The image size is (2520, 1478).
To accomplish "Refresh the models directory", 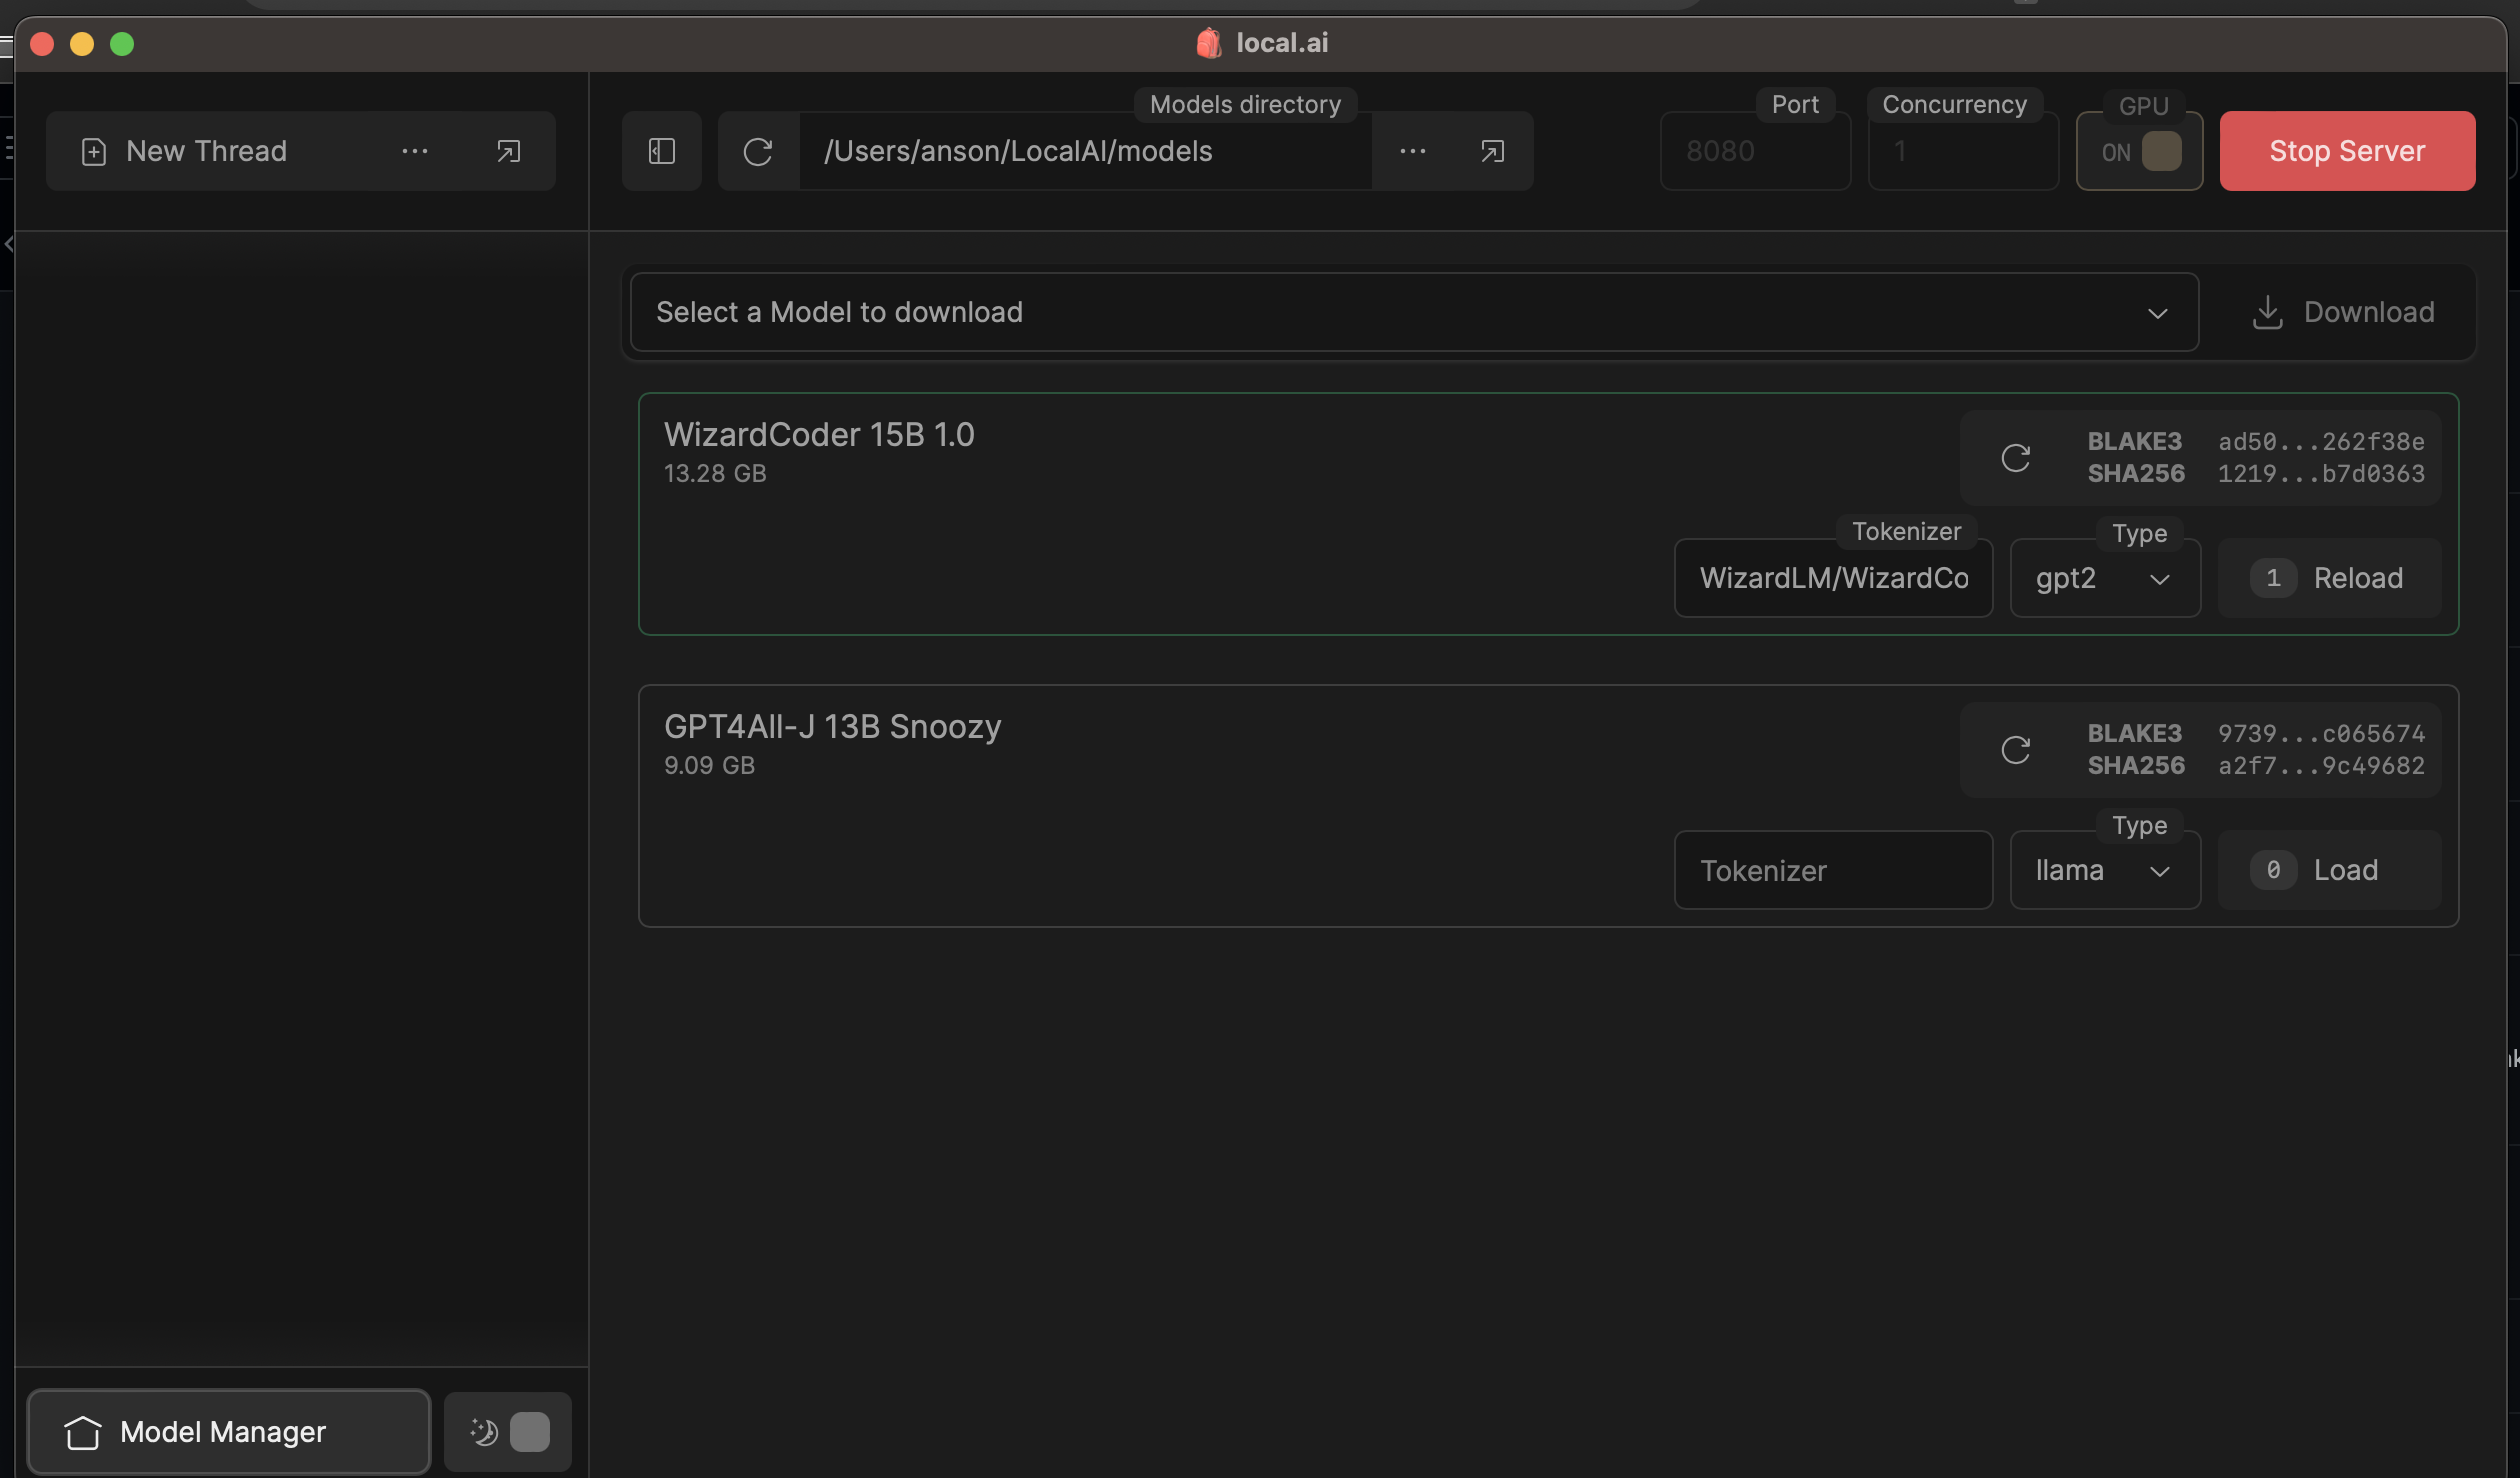I will pos(758,151).
